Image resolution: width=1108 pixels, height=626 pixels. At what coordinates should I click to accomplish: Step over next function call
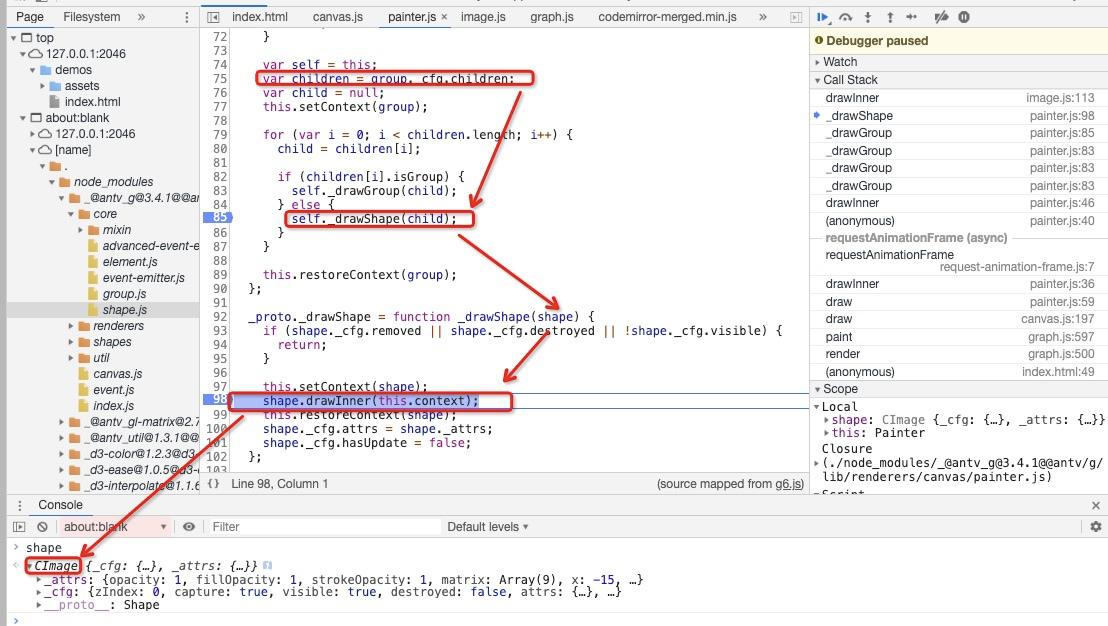[845, 17]
